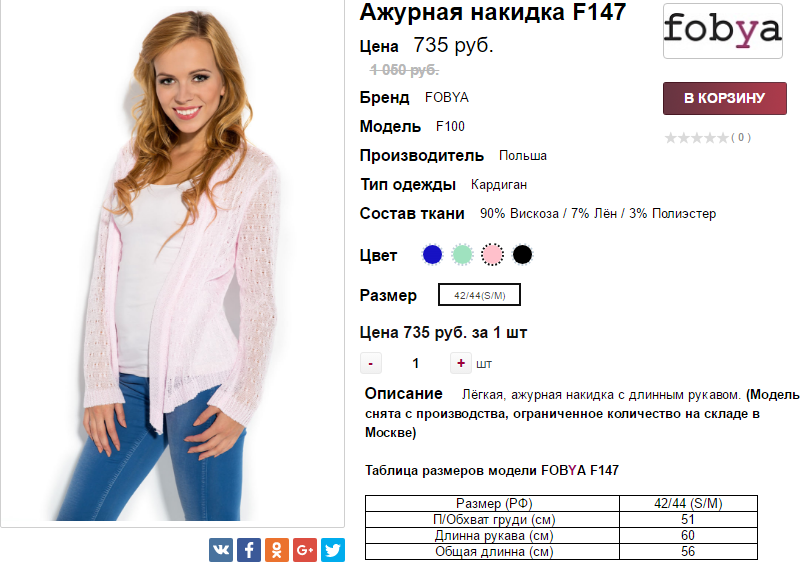Click the review count (0)
Screen dimensions: 805x569
click(x=741, y=137)
